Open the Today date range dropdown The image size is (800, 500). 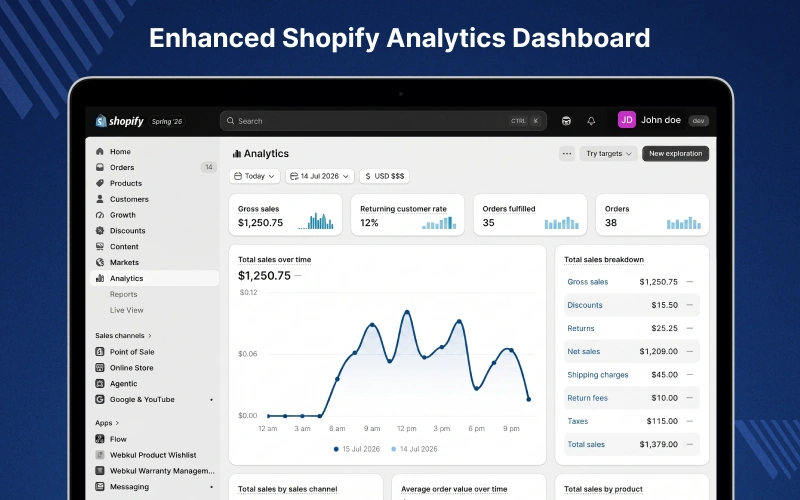tap(255, 176)
